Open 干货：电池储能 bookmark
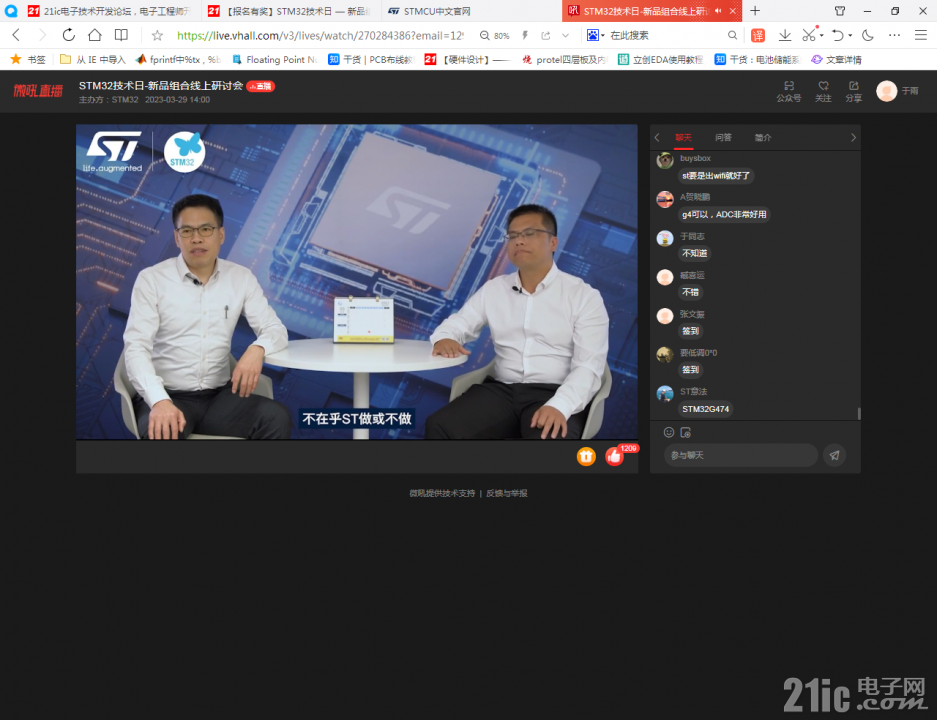Screen dimensions: 937x720 [757, 59]
